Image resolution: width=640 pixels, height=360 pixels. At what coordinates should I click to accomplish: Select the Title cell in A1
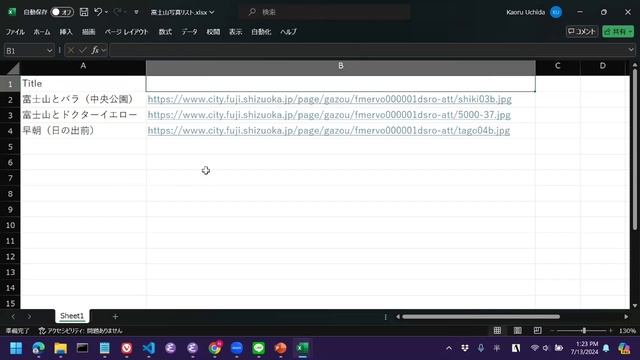point(83,83)
